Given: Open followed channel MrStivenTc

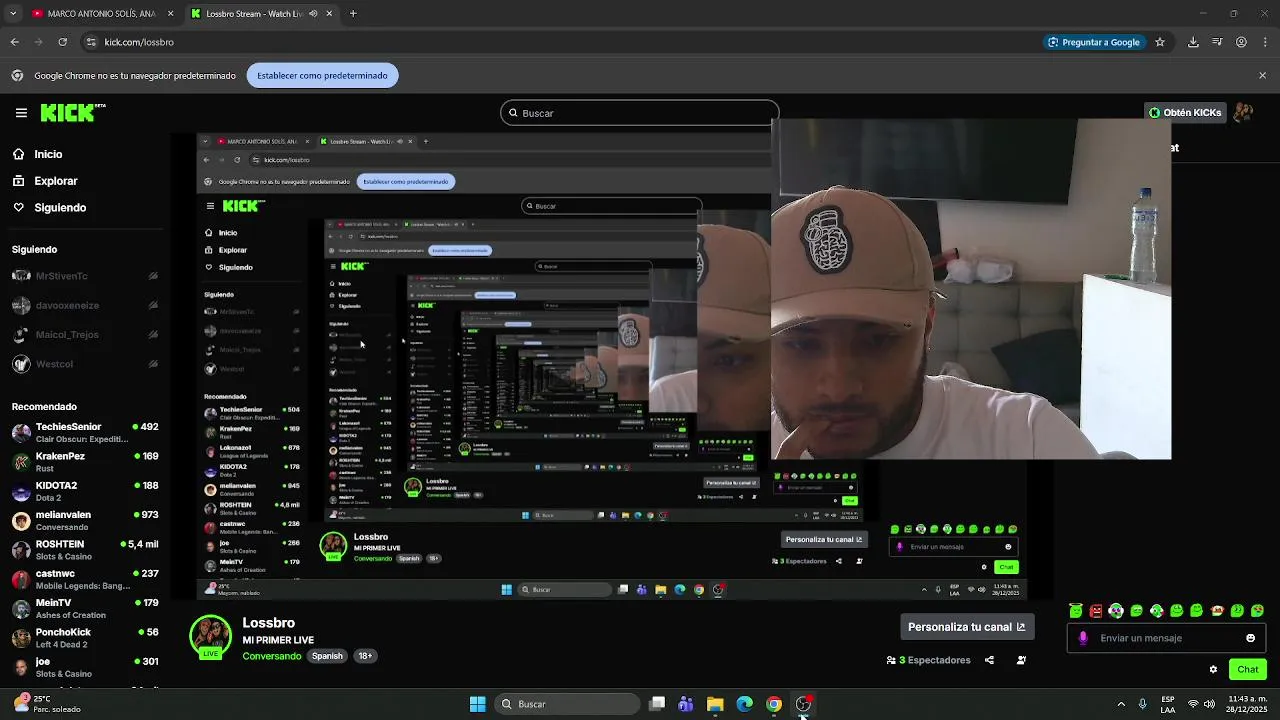Looking at the screenshot, I should (x=85, y=276).
